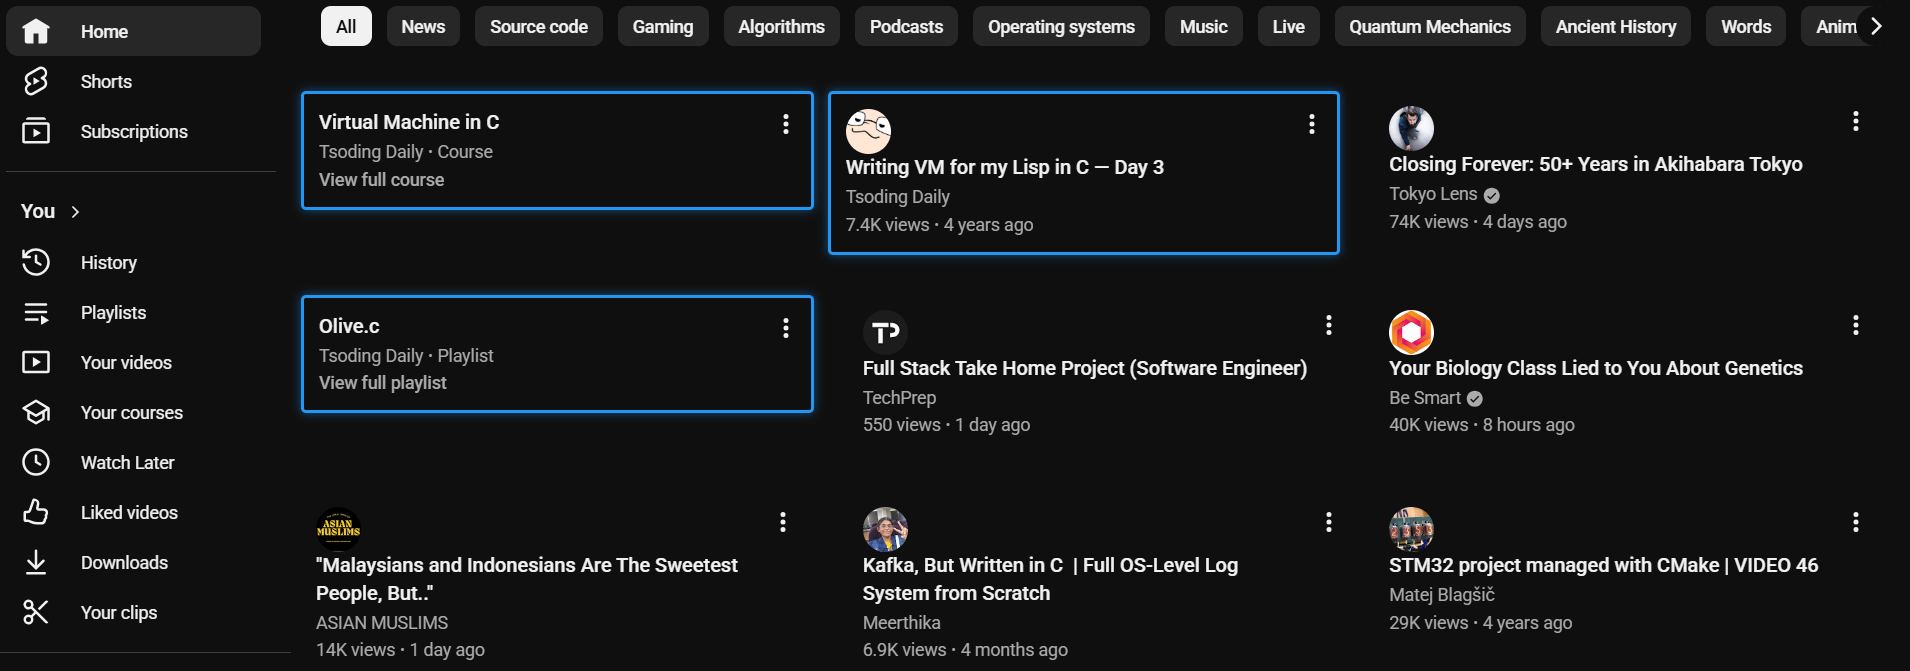Screen dimensions: 1910x671
Task: Open the Shorts icon in sidebar
Action: click(36, 81)
